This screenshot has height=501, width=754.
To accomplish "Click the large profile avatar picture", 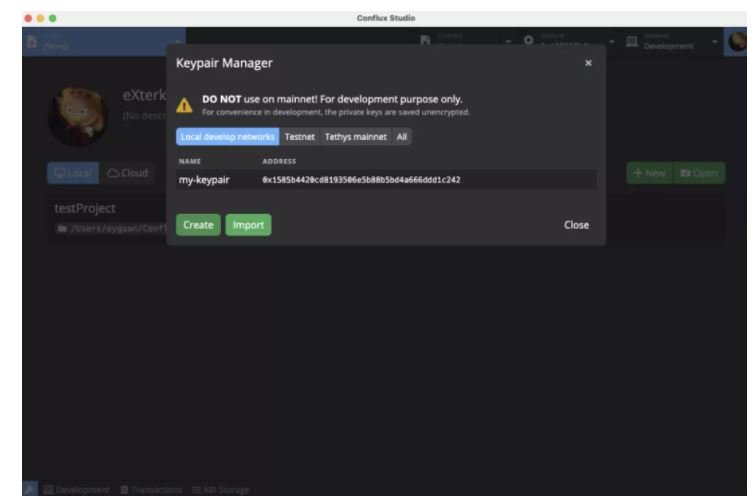I will tap(78, 116).
